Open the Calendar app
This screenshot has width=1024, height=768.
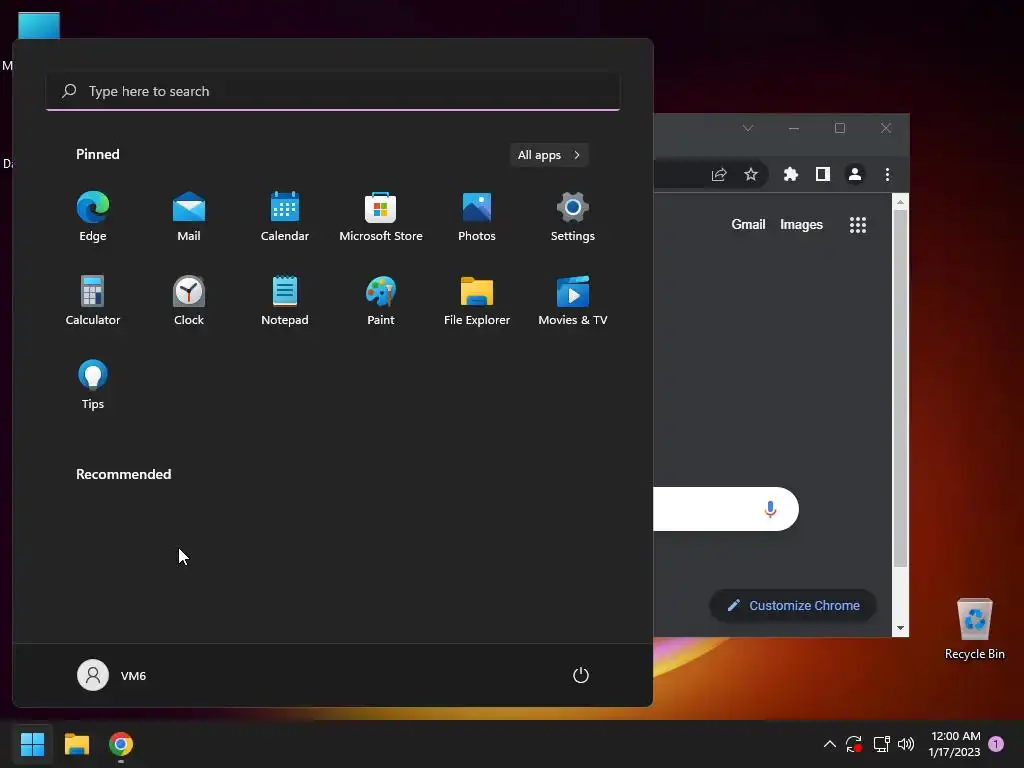(285, 216)
